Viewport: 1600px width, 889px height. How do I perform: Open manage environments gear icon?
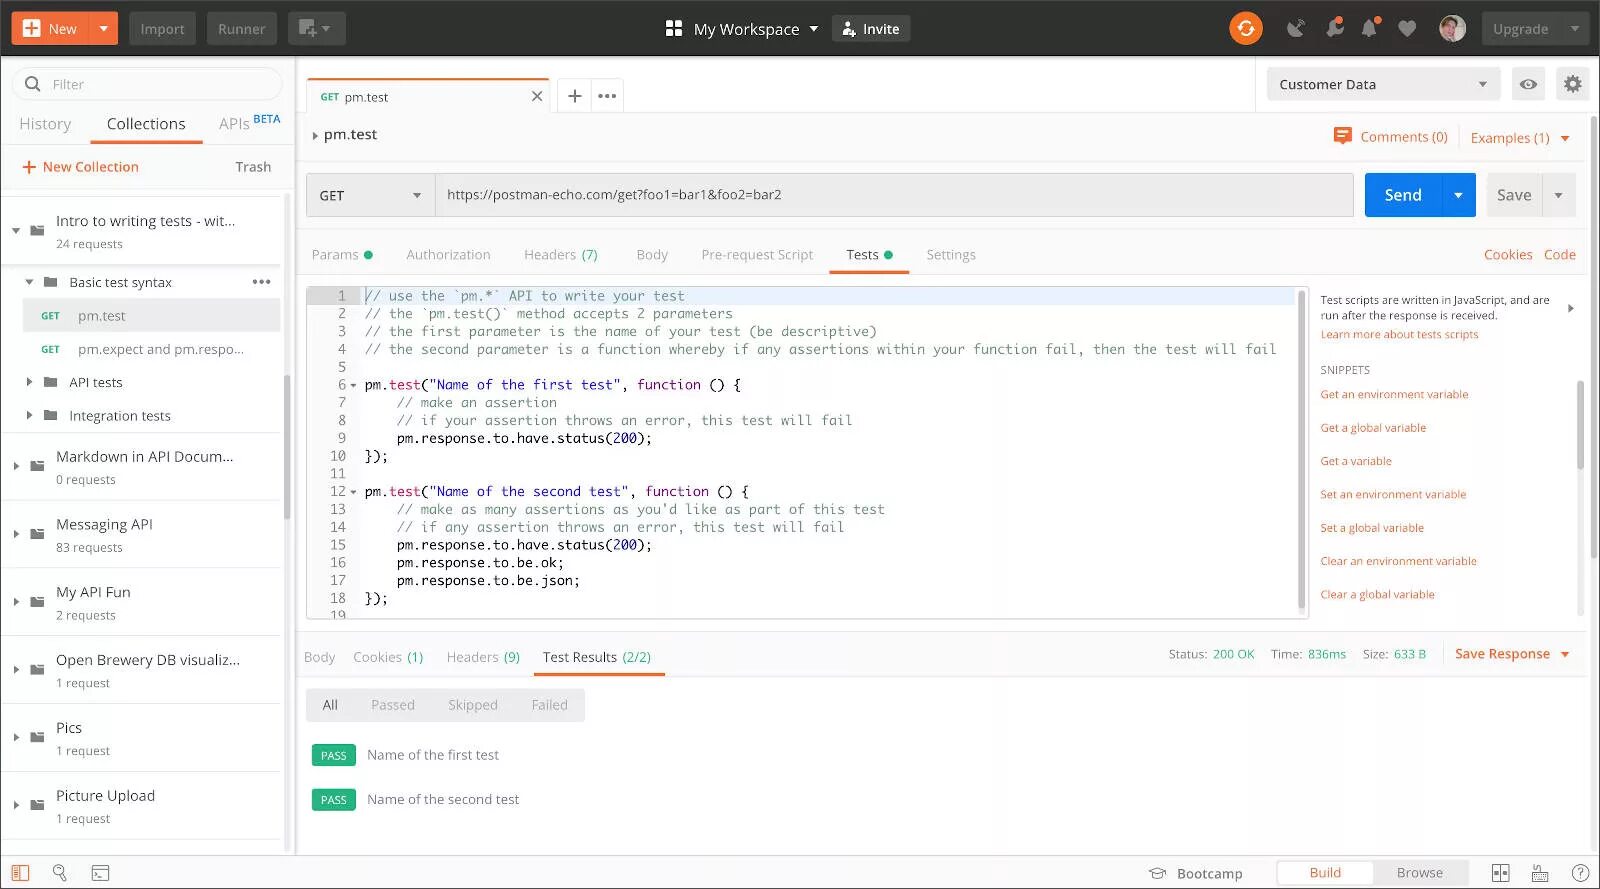coord(1573,85)
